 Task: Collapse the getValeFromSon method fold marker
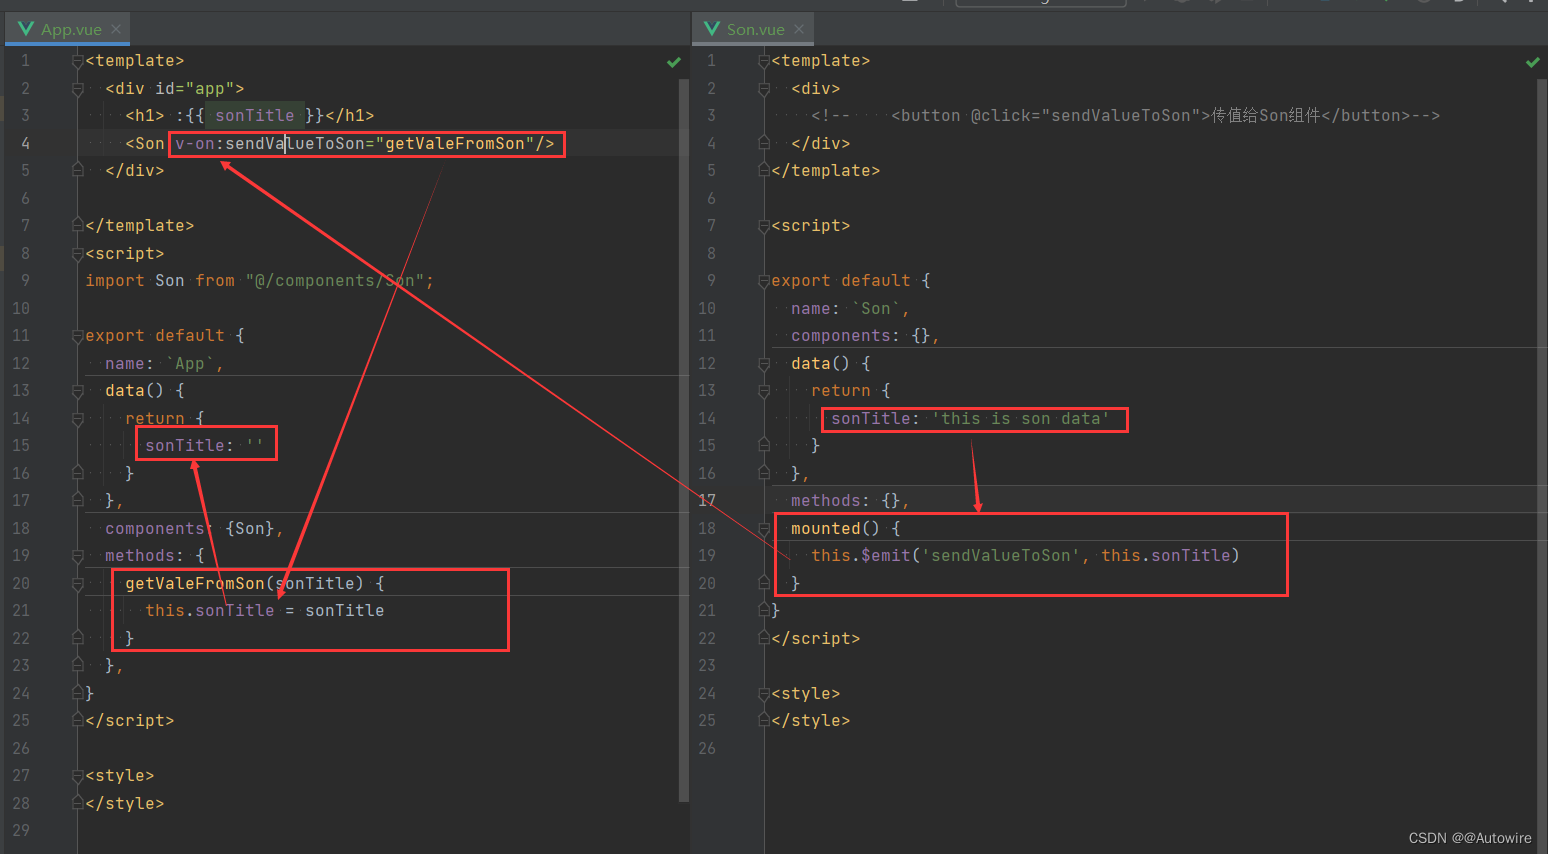click(77, 584)
